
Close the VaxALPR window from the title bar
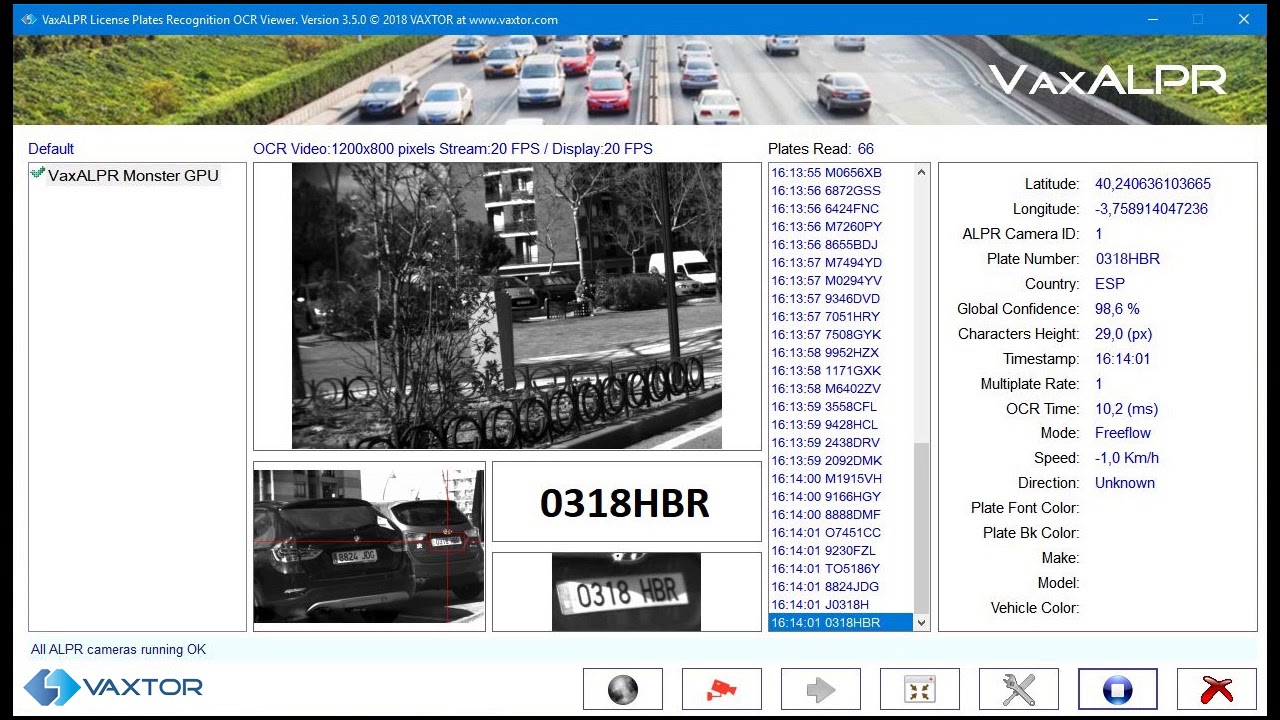[x=1244, y=19]
